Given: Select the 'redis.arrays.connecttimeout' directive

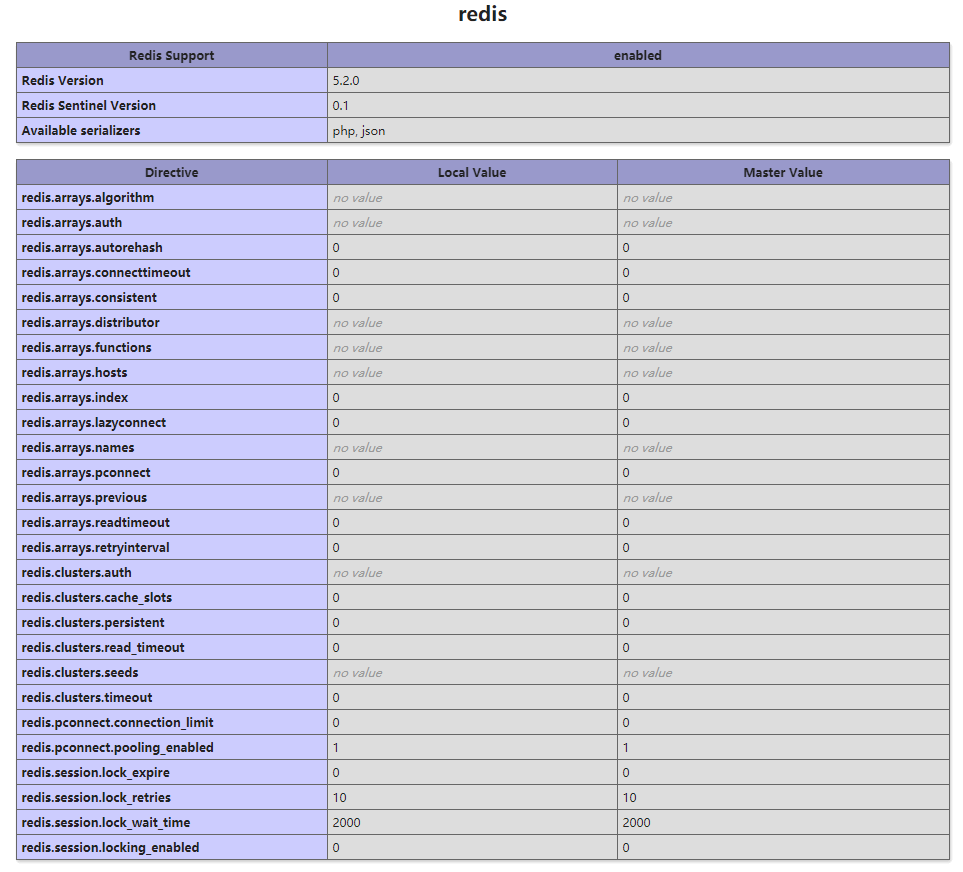Looking at the screenshot, I should tap(106, 273).
